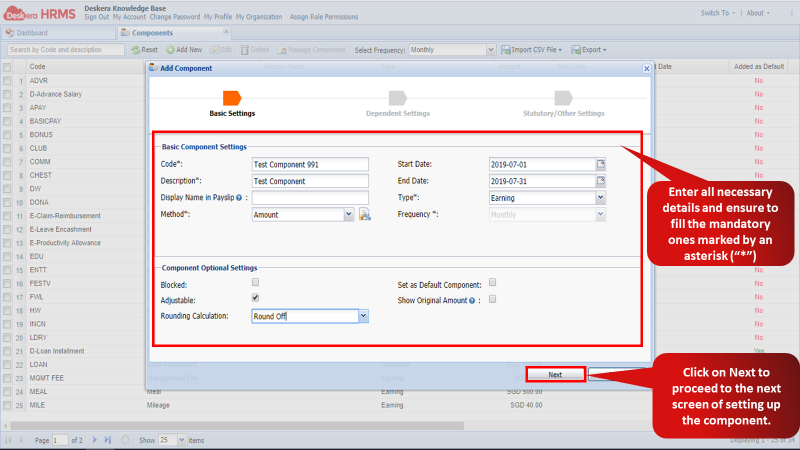The width and height of the screenshot is (800, 450).
Task: Click the Code input field
Action: click(310, 164)
